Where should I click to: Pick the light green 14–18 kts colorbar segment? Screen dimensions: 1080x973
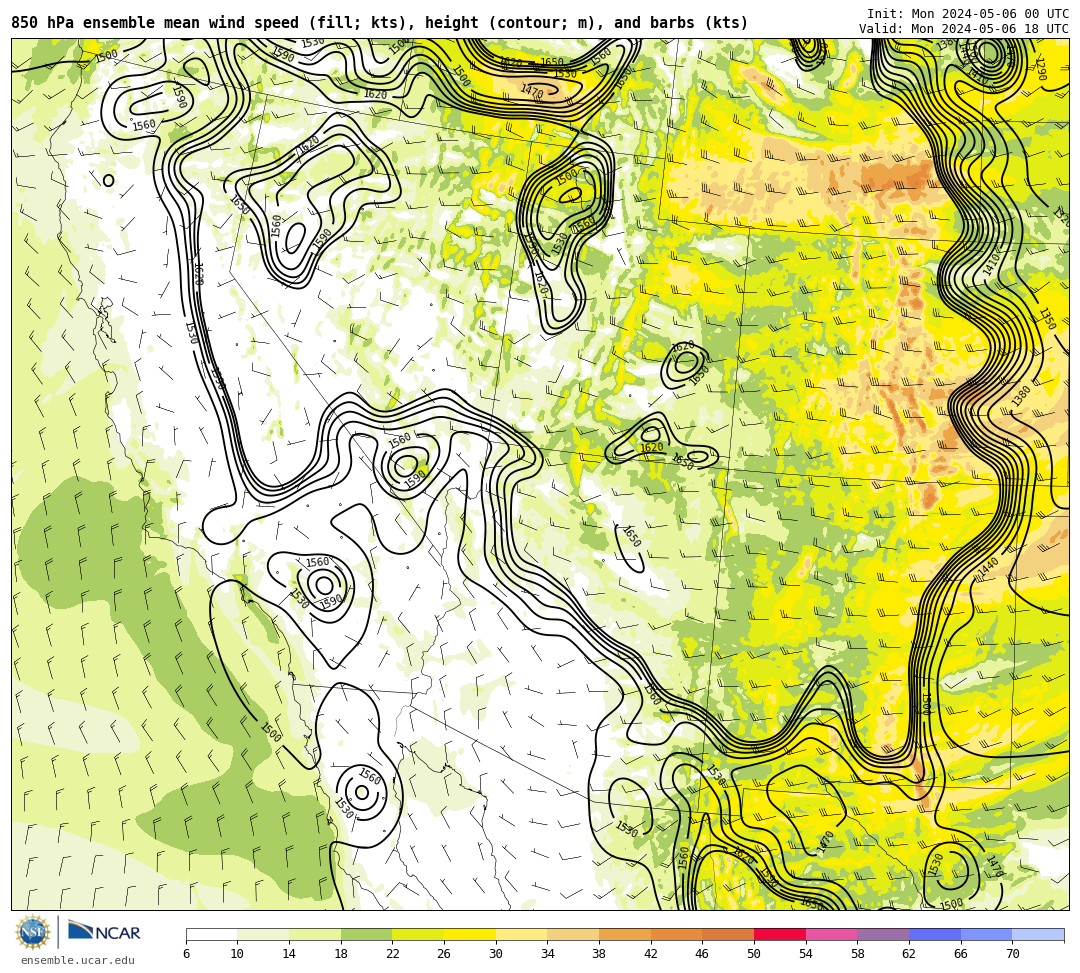(x=315, y=934)
